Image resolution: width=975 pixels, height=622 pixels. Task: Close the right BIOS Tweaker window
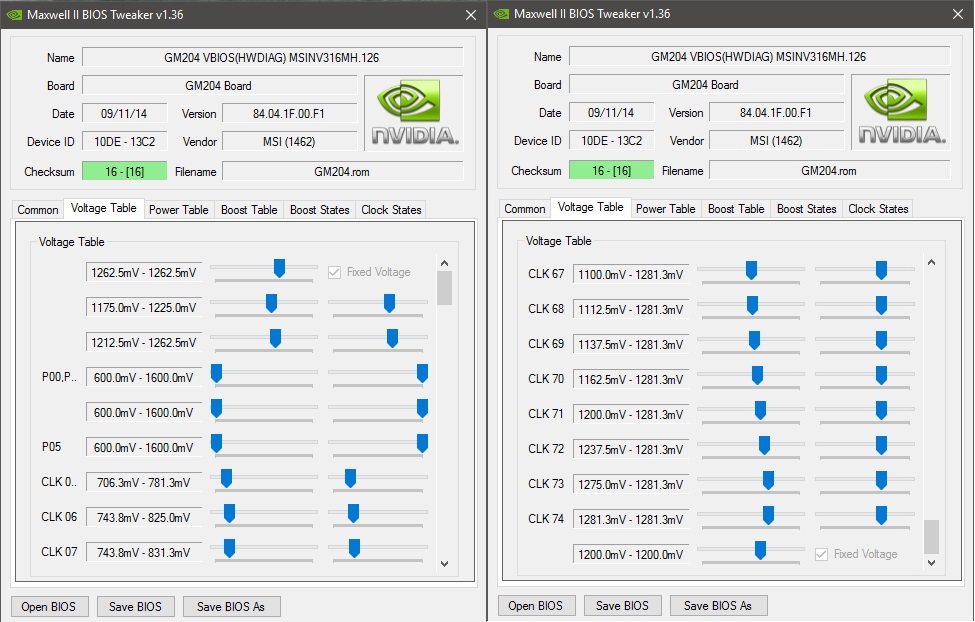pos(958,14)
